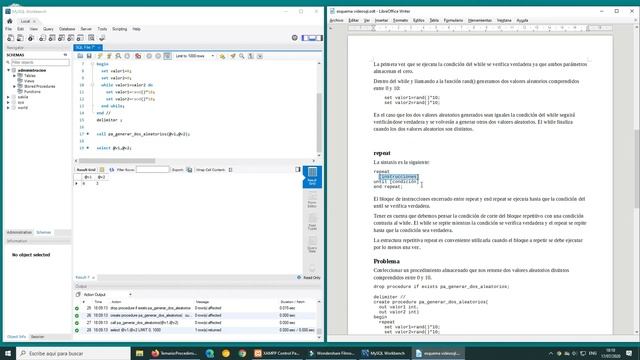Find magnifier icon in the editor toolbar
The image size is (640, 360).
(x=242, y=56)
